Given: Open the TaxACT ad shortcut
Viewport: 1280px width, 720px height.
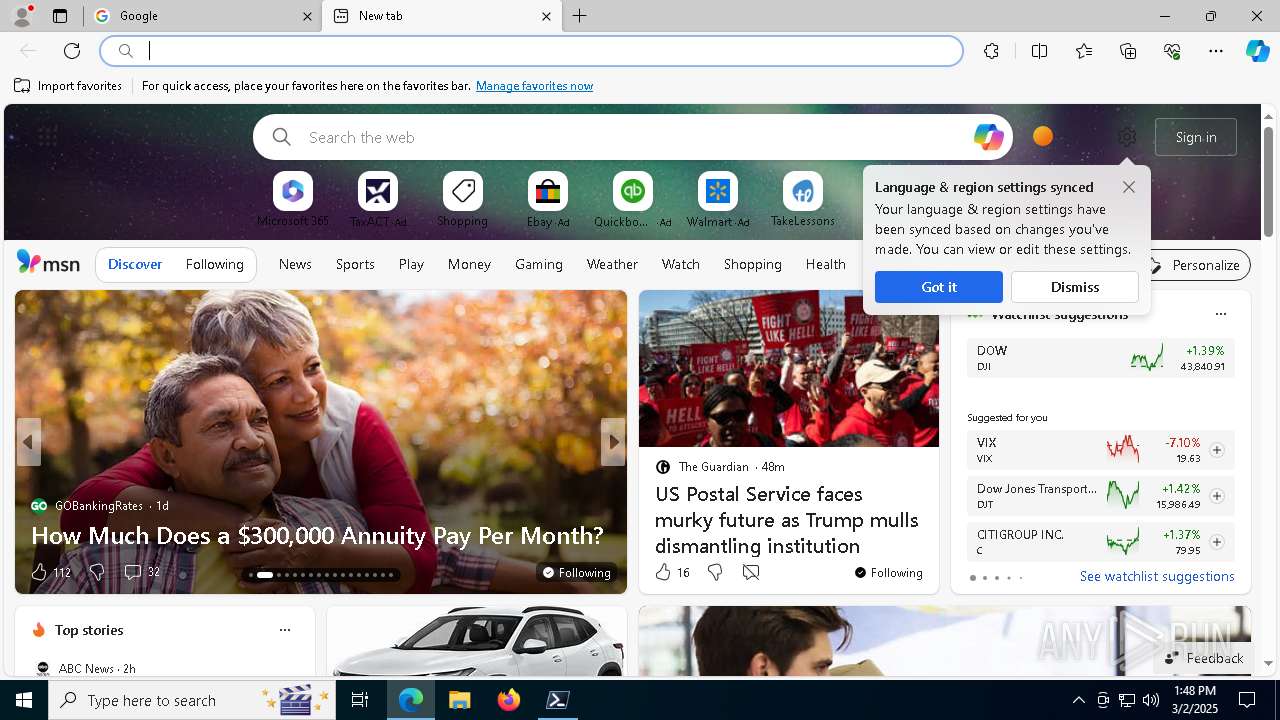Looking at the screenshot, I should click(378, 199).
